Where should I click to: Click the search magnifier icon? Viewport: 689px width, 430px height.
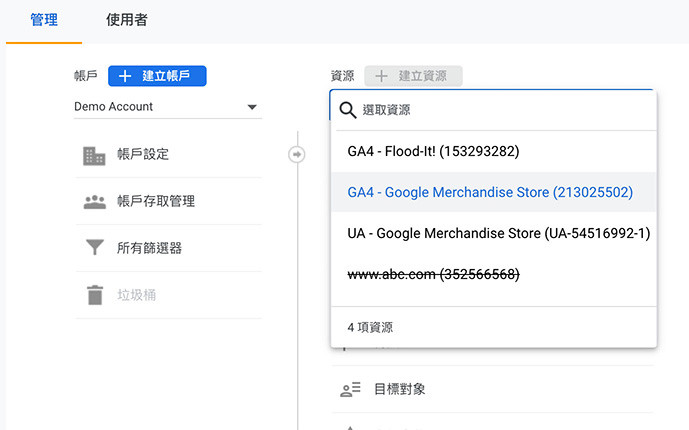[348, 110]
